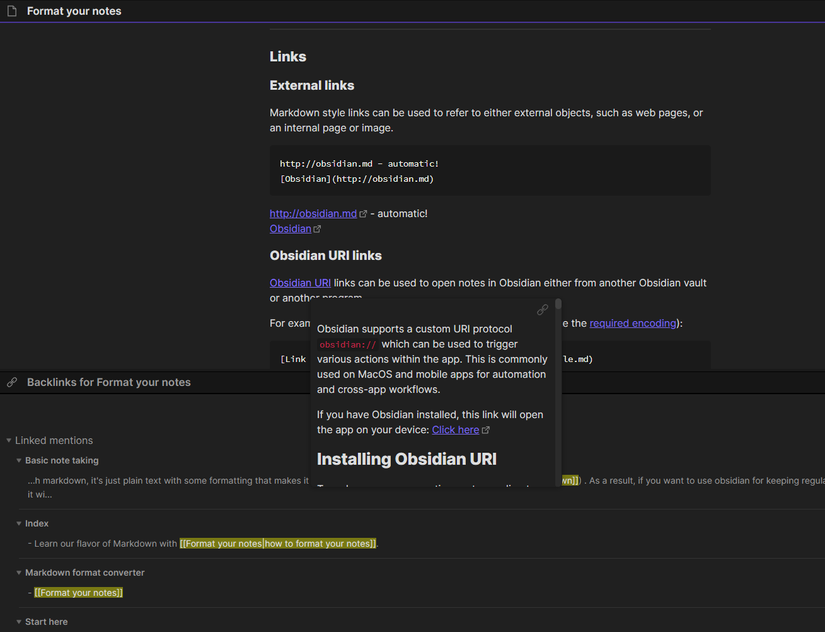
Task: Click the Click here link in the popup
Action: tap(455, 430)
